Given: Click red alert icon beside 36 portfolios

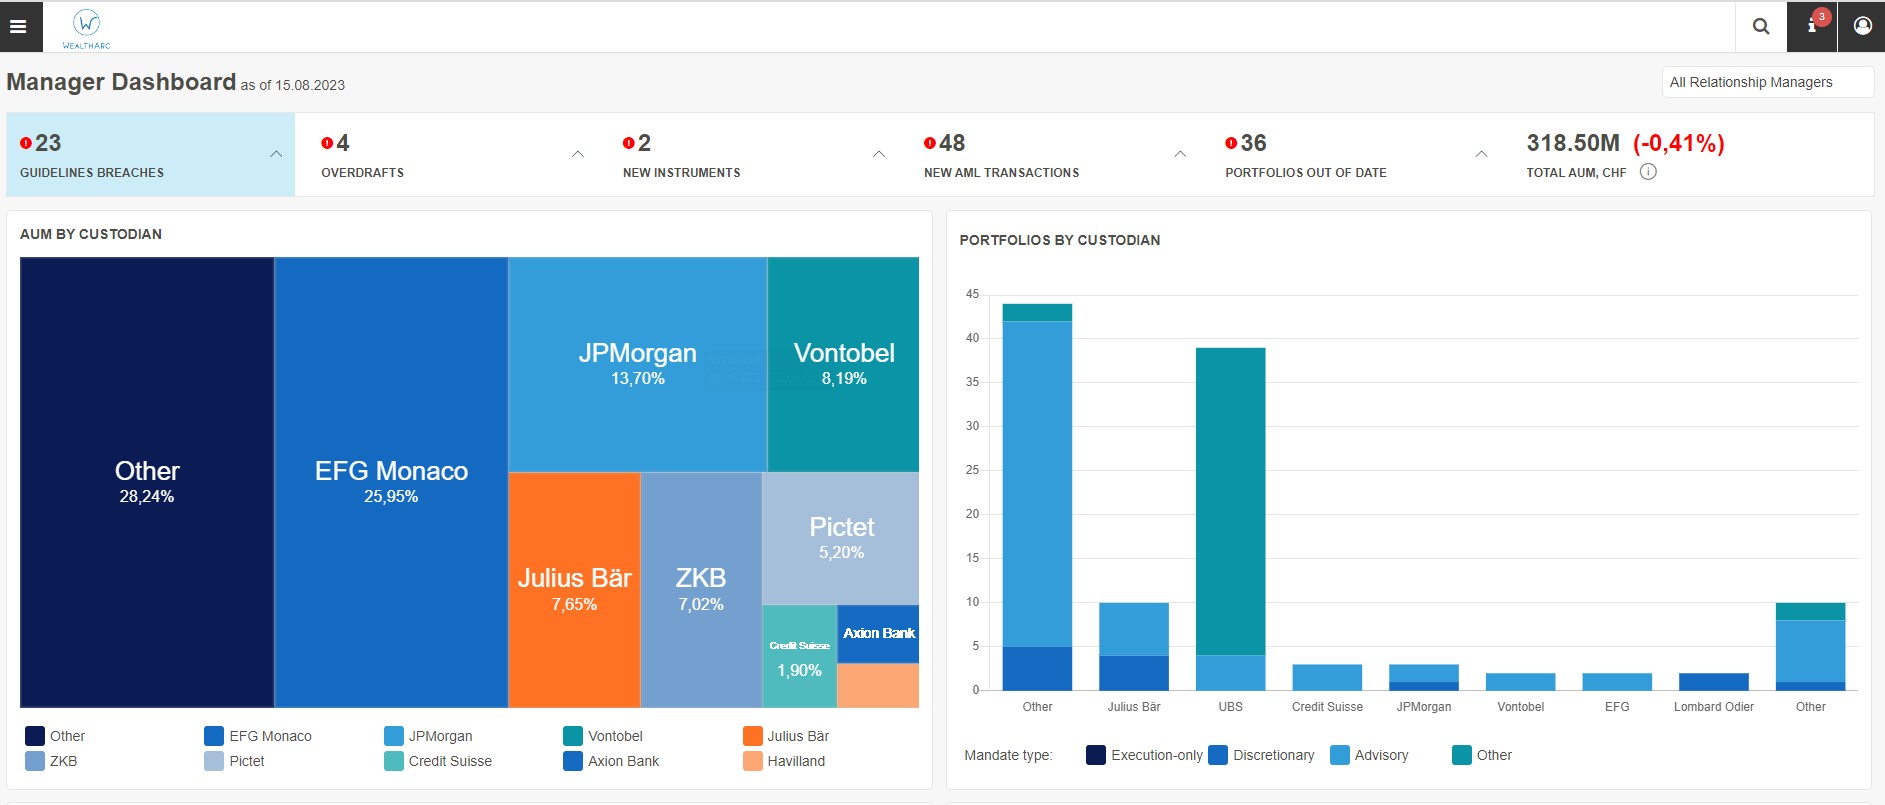Looking at the screenshot, I should [x=1231, y=143].
